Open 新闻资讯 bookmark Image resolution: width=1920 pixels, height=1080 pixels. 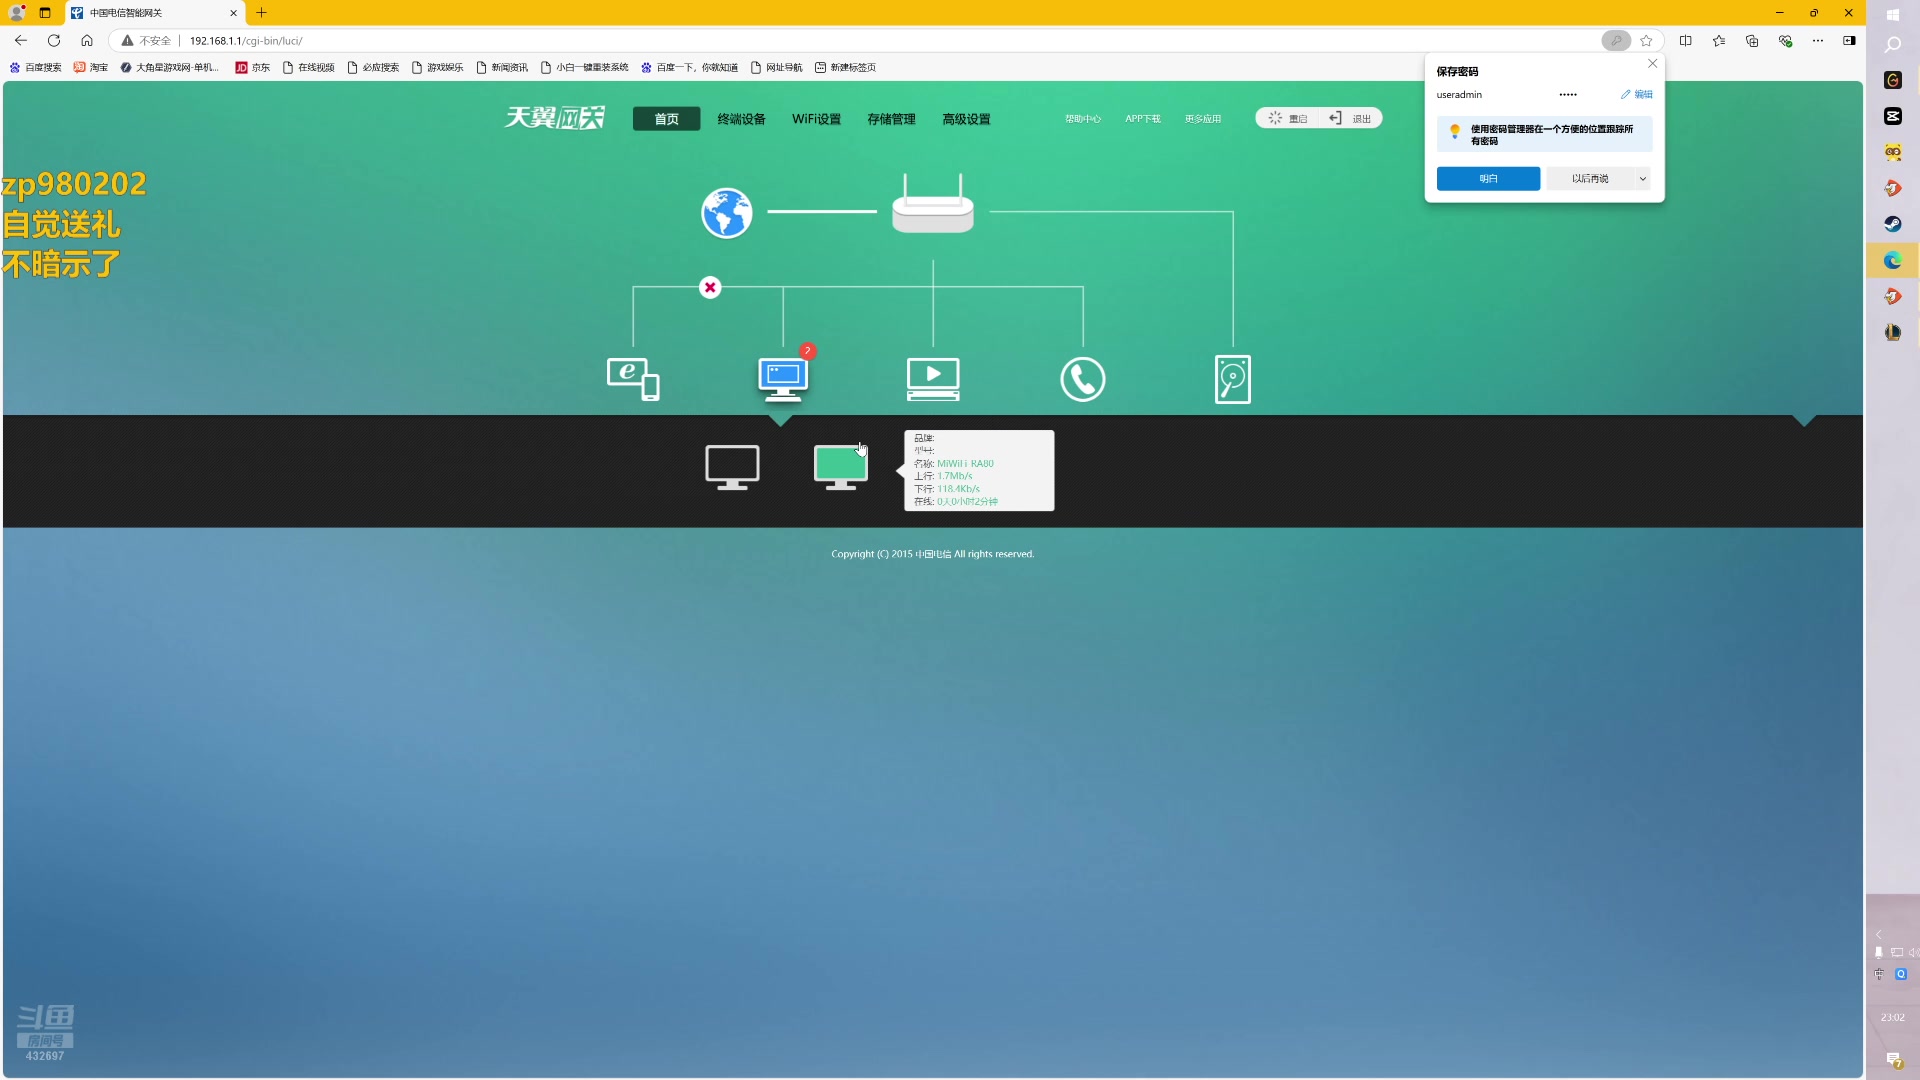click(502, 68)
